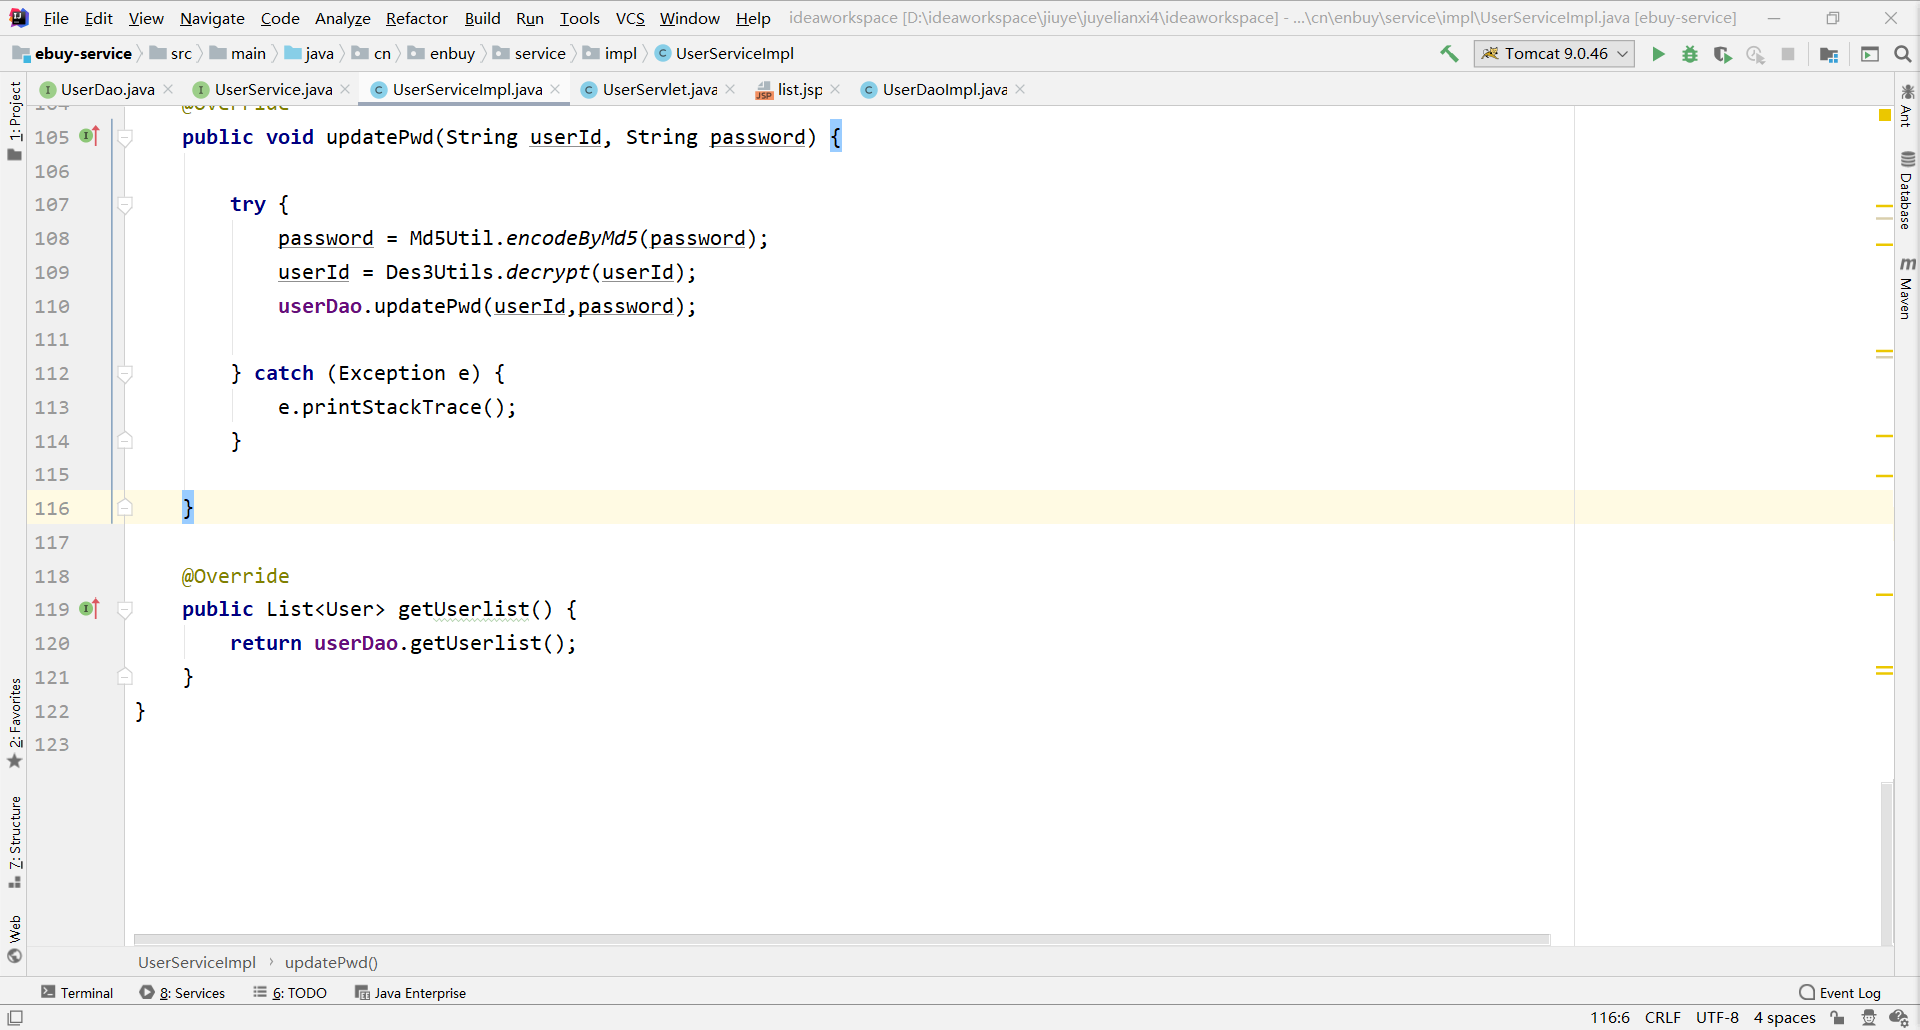1920x1030 pixels.
Task: Toggle the Favorites tool window
Action: (x=15, y=723)
